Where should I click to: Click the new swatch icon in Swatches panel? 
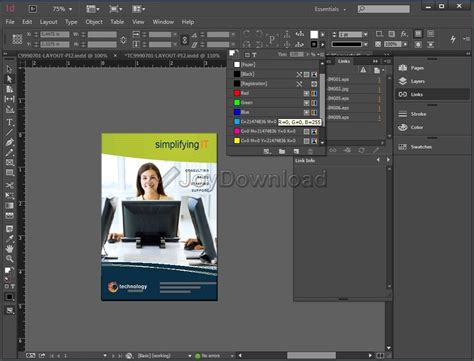(296, 151)
